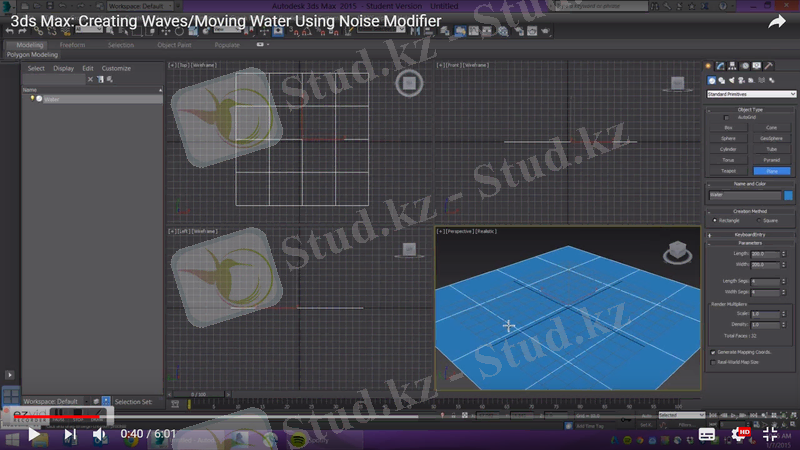
Task: Select the Helpers category icon
Action: [x=751, y=81]
